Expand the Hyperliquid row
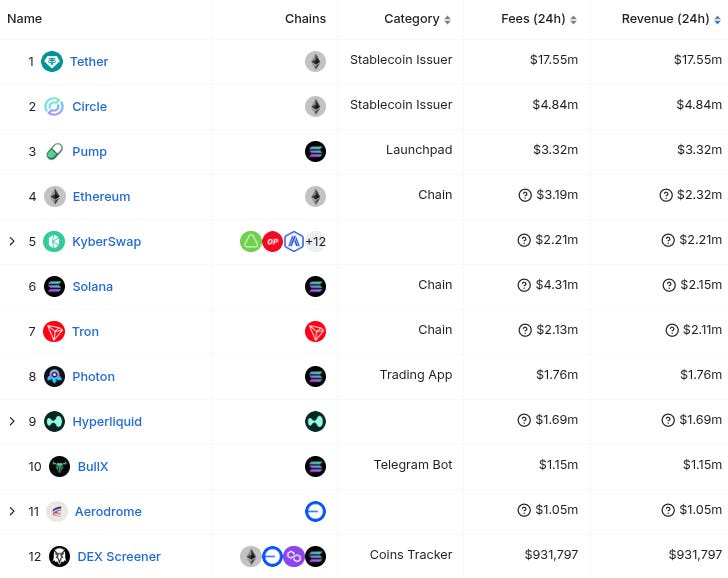Viewport: 728px width, 578px height. pos(12,422)
